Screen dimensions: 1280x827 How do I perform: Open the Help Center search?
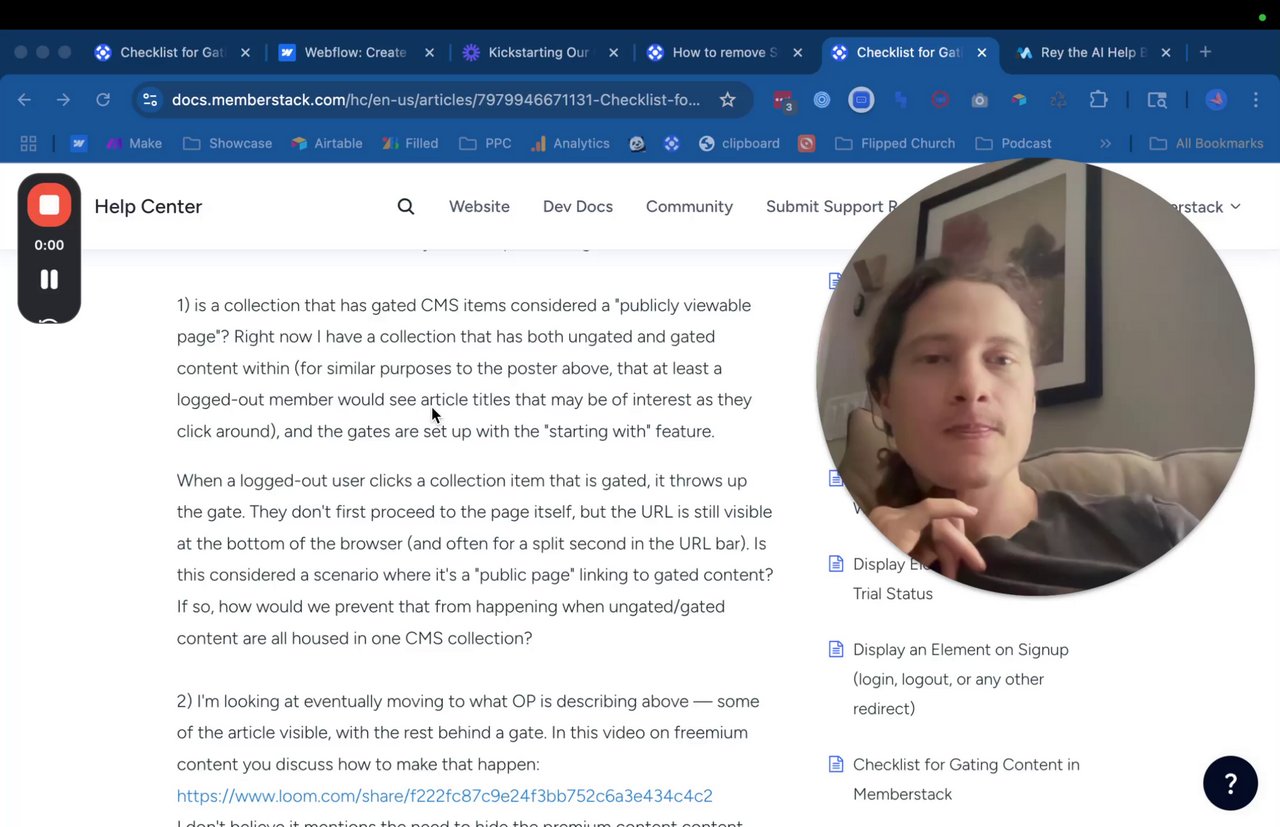(405, 206)
